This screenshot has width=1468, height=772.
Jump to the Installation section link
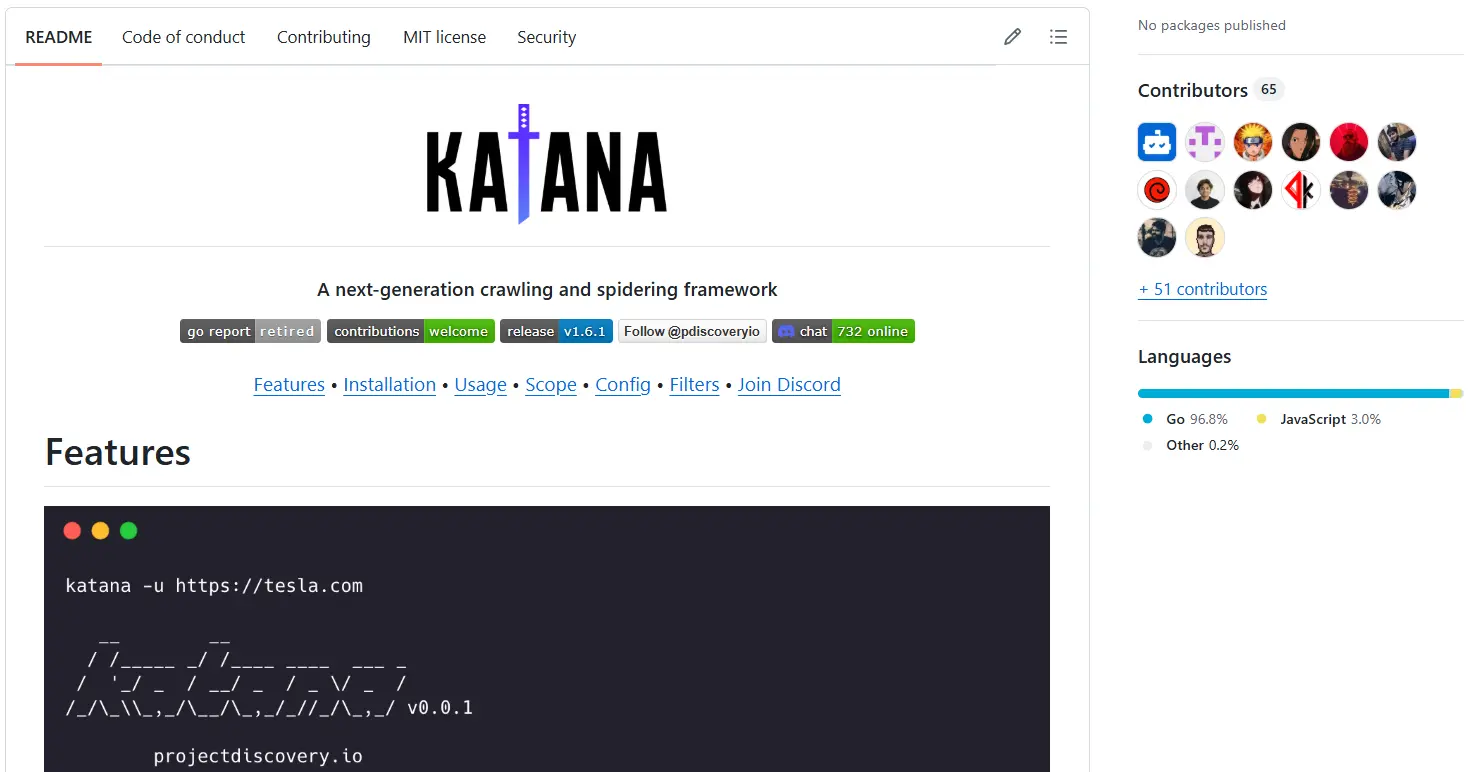coord(390,385)
